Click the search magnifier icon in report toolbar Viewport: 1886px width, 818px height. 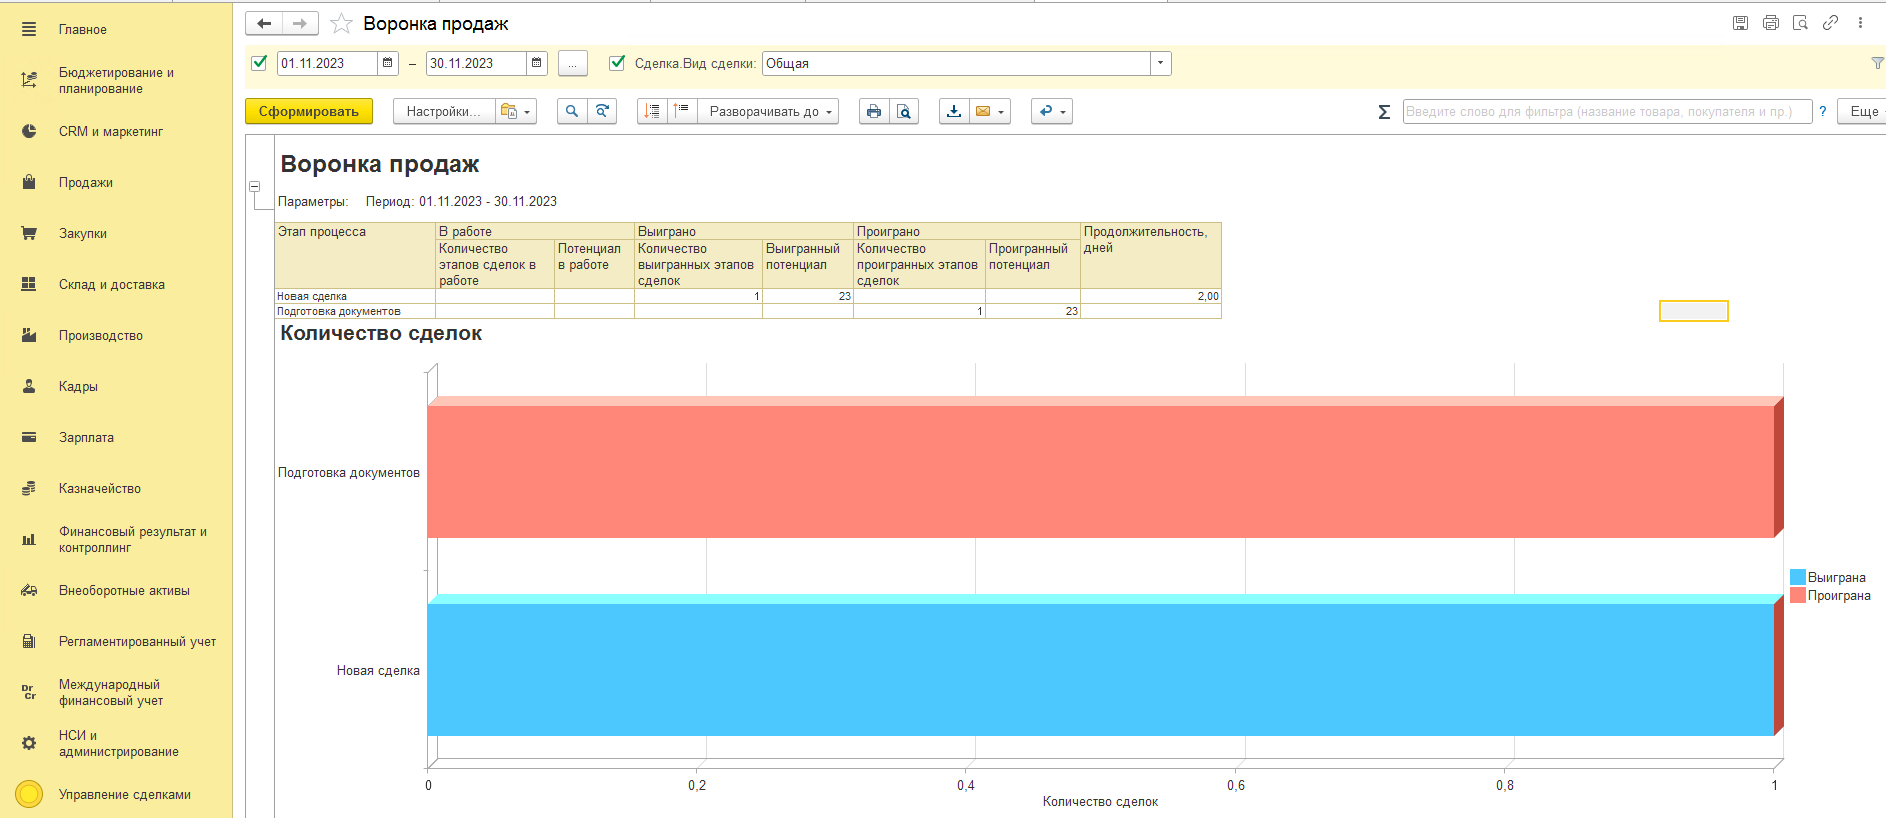[x=571, y=111]
